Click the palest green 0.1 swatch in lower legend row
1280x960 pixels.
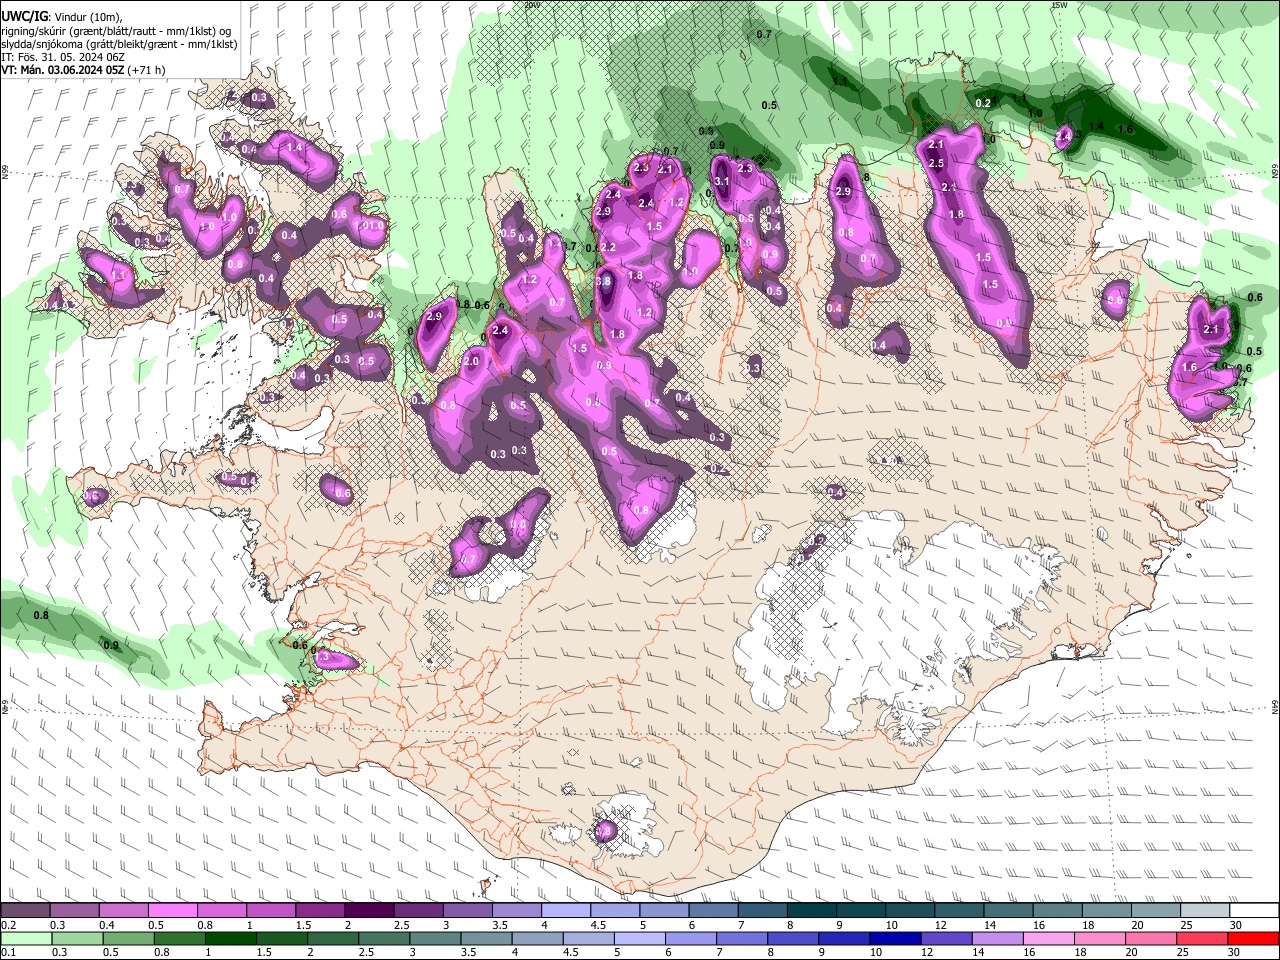[x=25, y=938]
